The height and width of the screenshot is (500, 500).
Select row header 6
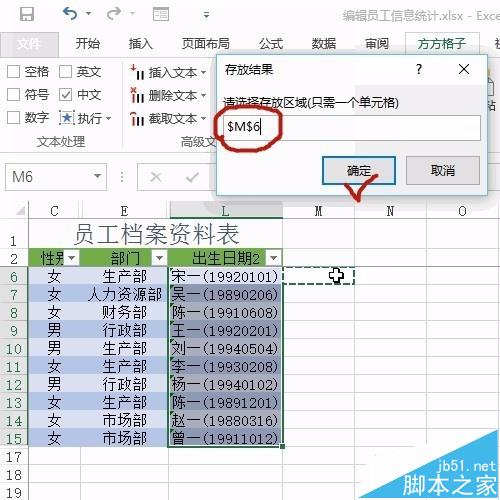(x=14, y=277)
